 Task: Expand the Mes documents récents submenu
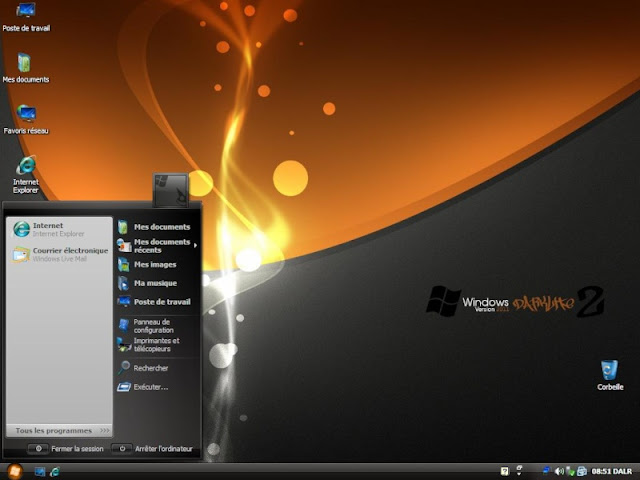click(157, 246)
